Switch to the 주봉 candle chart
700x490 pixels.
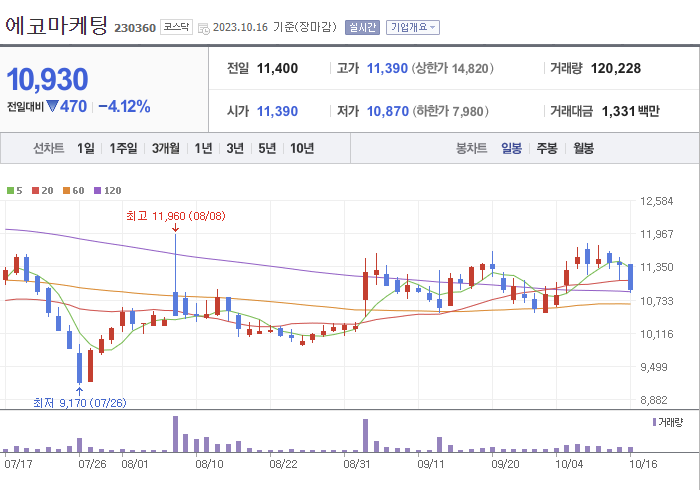coord(547,148)
